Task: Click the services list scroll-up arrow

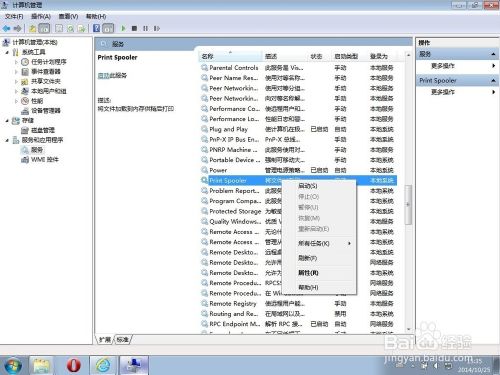Action: 409,55
